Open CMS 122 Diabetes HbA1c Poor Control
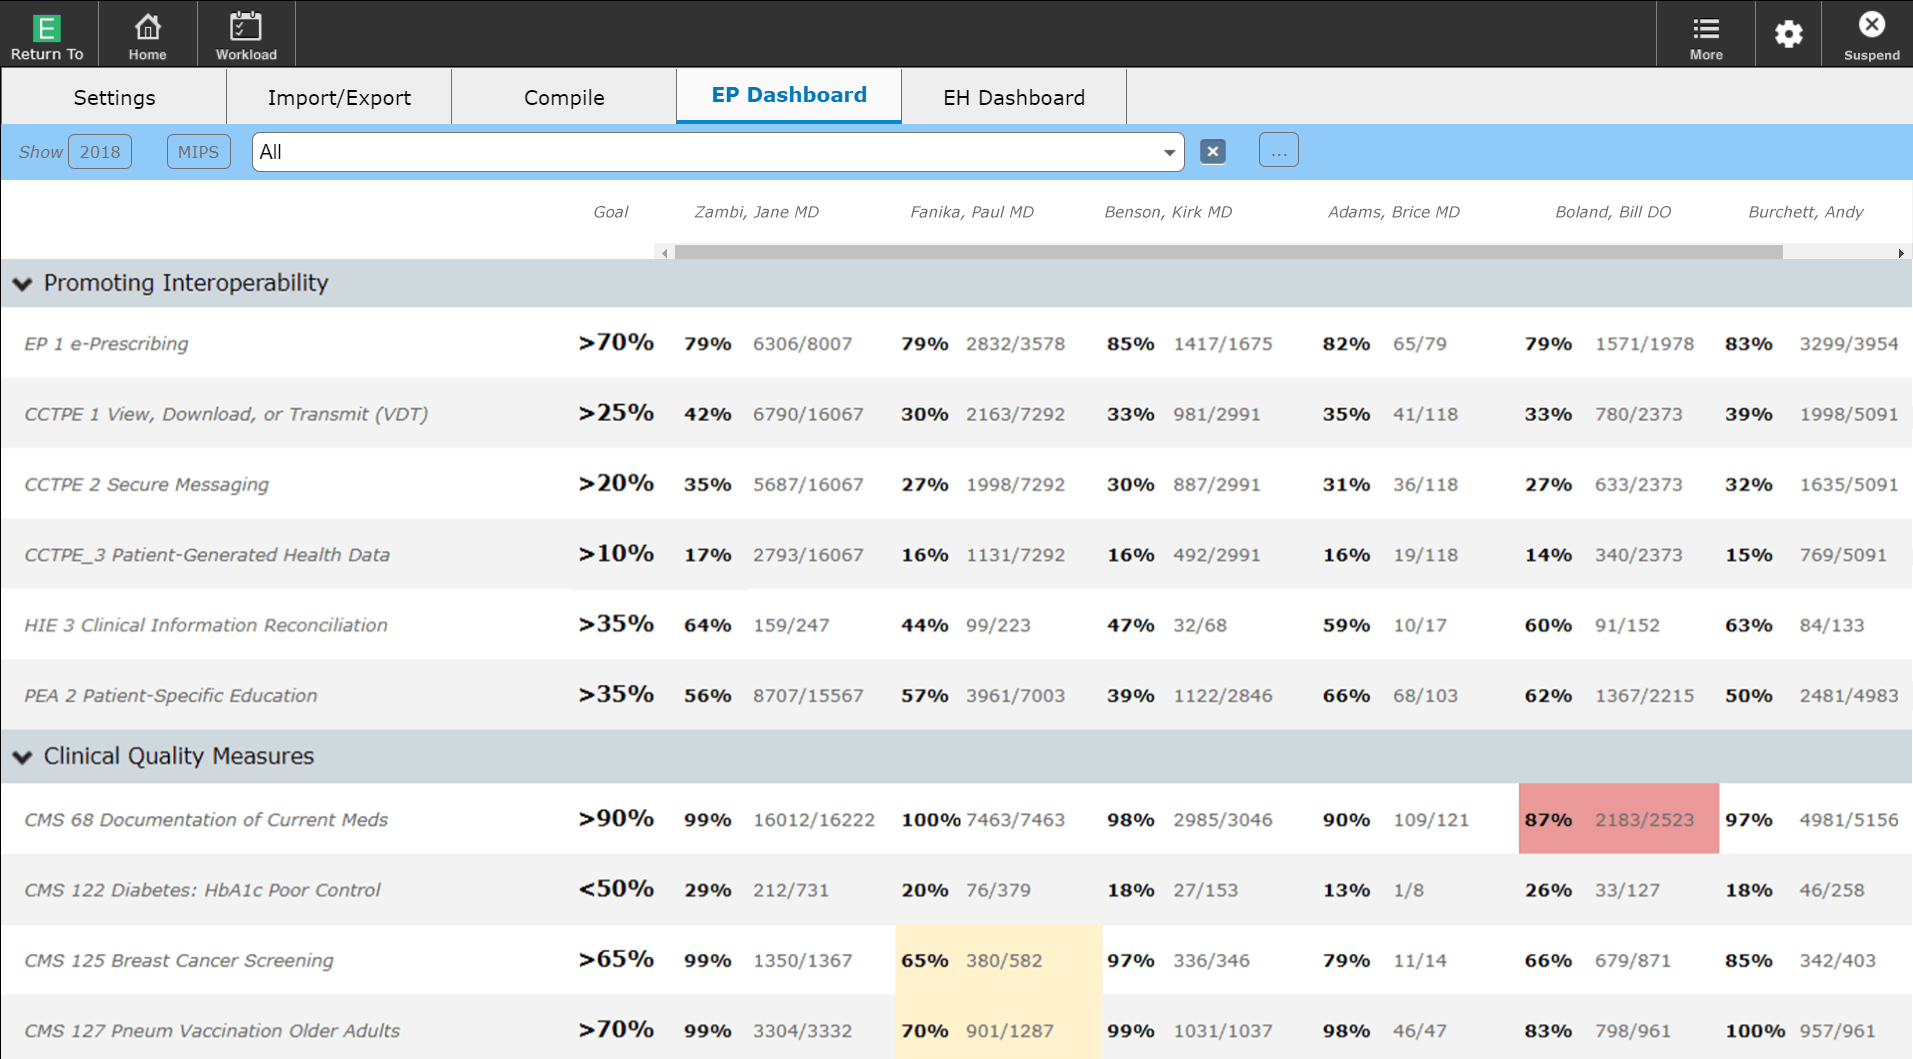 coord(202,890)
